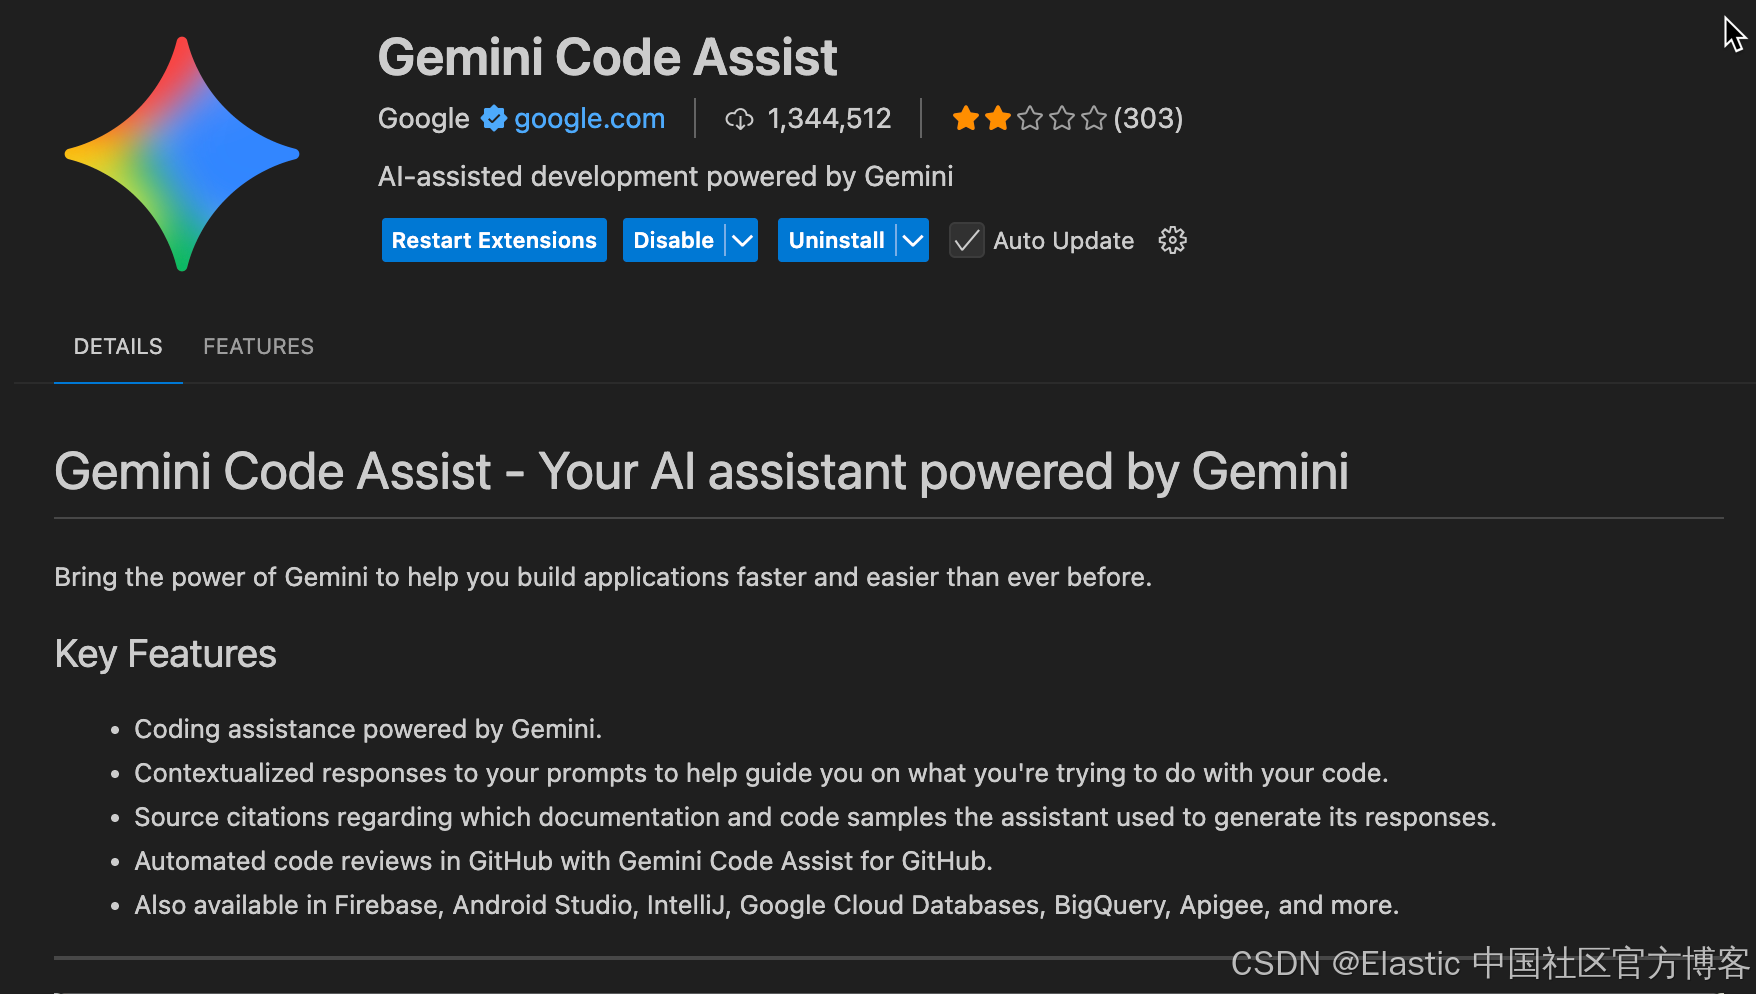
Task: Click the 'Automated code reviews in GitHub' bullet
Action: [563, 861]
